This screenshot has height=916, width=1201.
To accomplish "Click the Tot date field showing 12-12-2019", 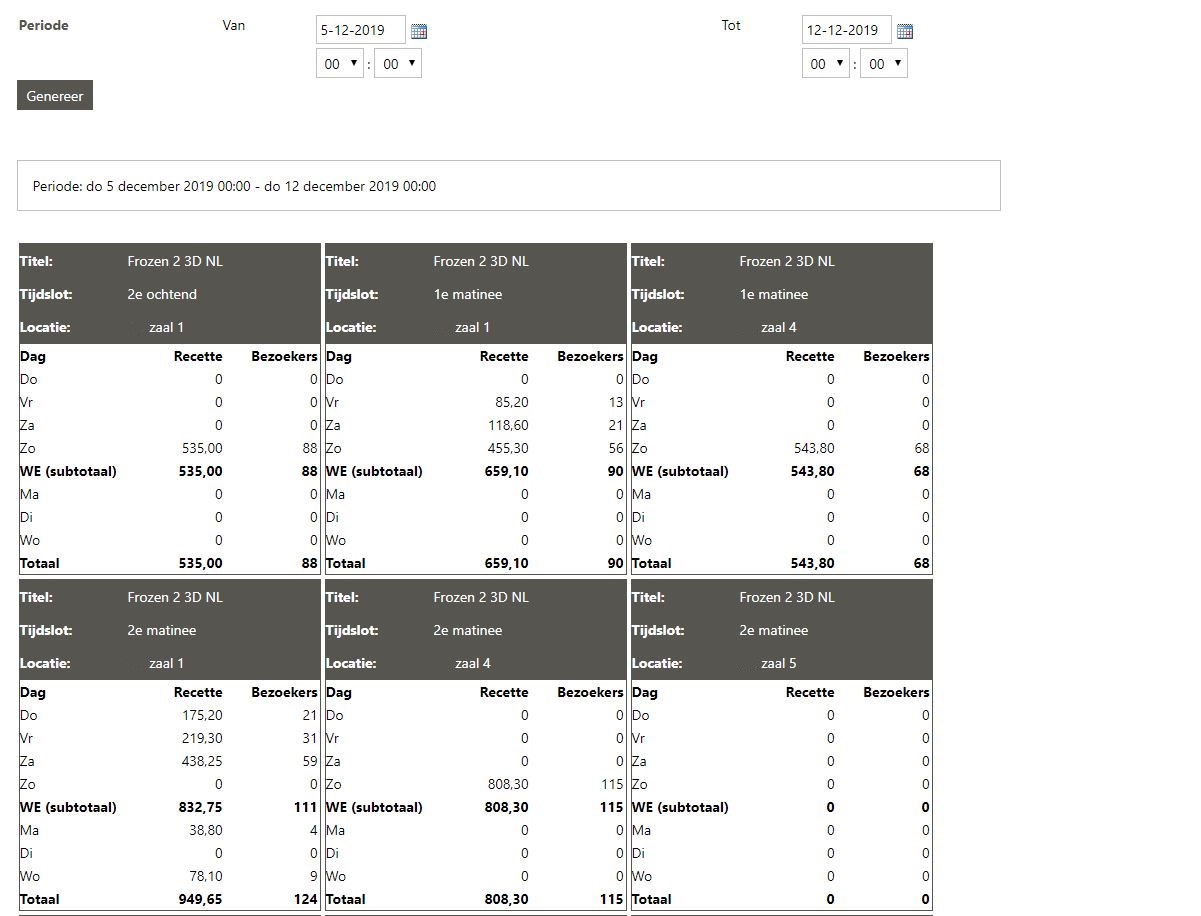I will tap(847, 30).
